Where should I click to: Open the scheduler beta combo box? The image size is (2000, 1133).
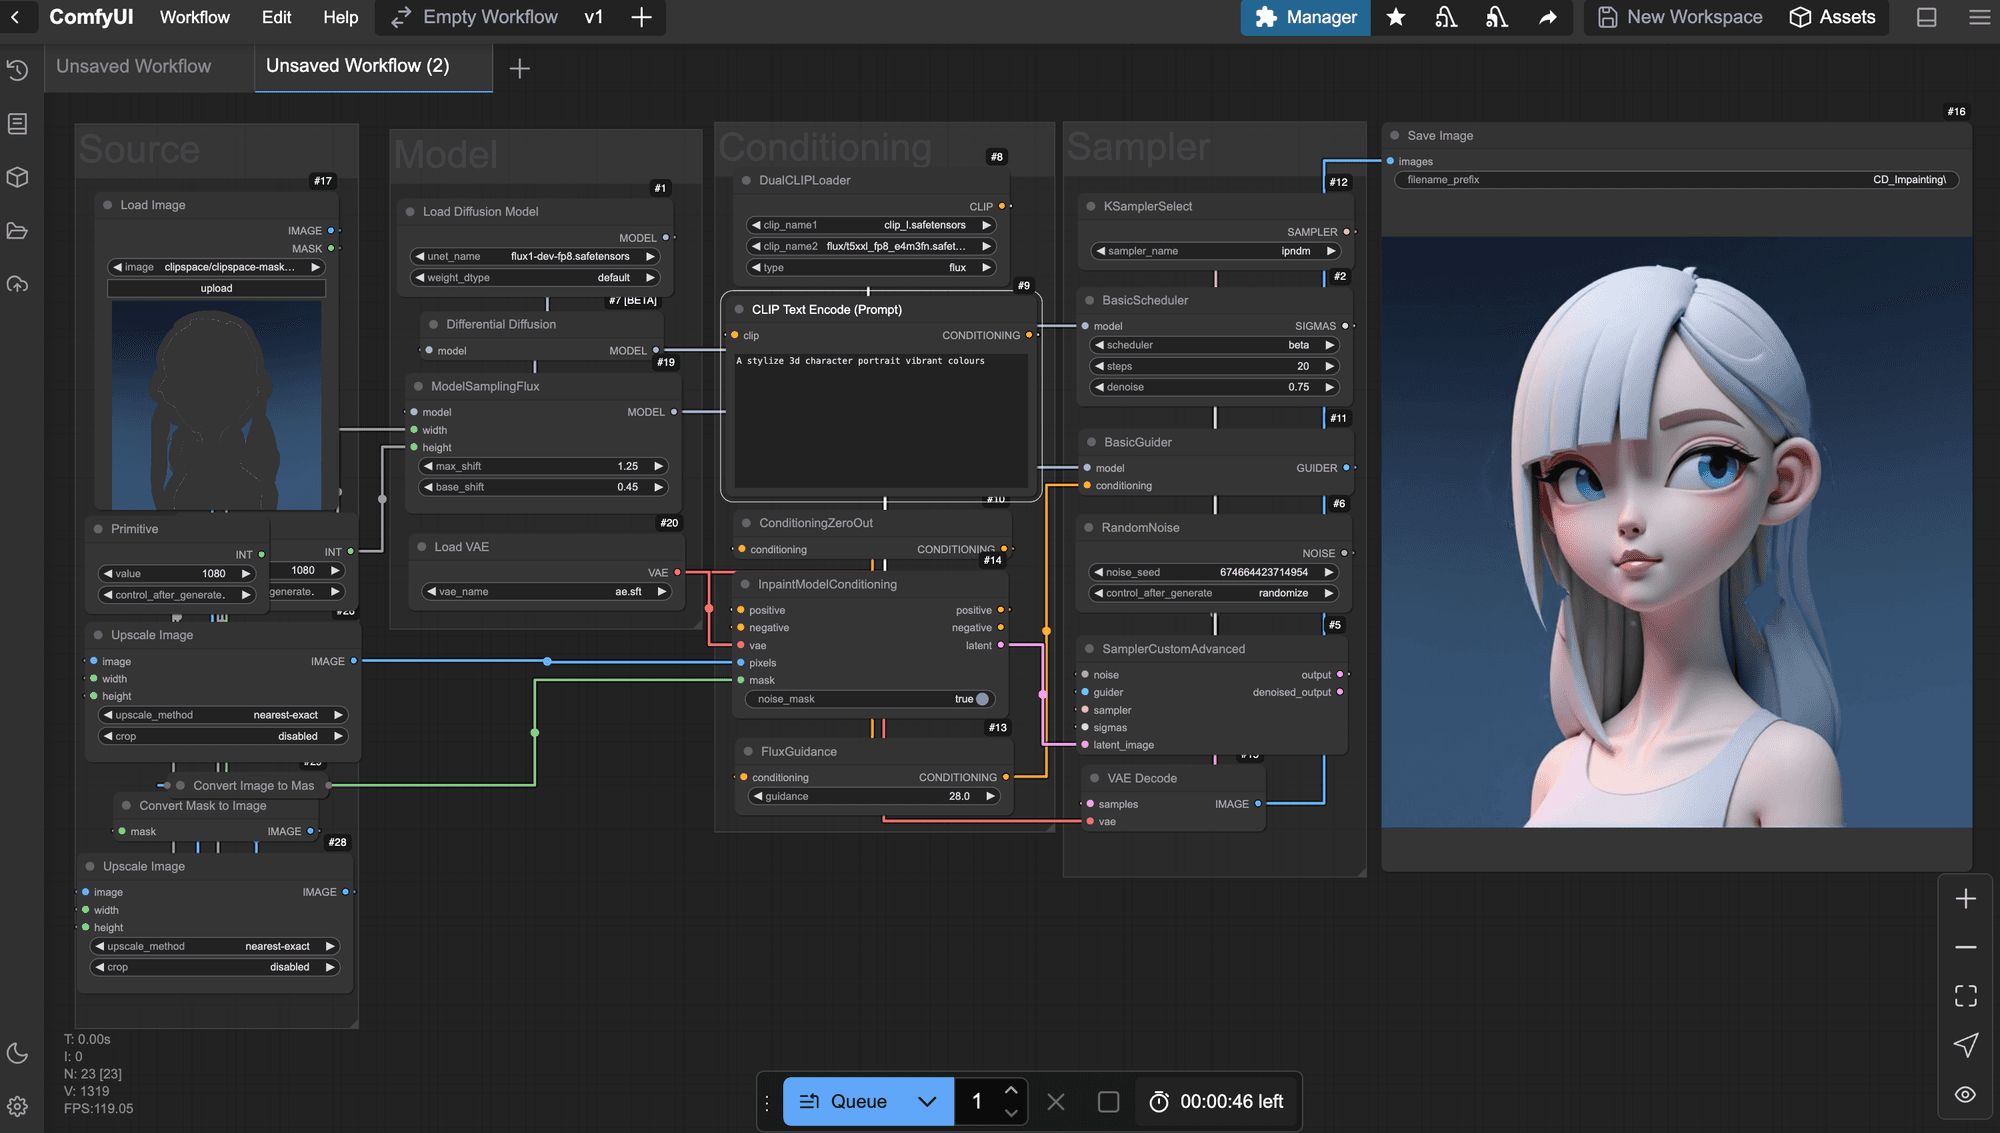[x=1215, y=345]
